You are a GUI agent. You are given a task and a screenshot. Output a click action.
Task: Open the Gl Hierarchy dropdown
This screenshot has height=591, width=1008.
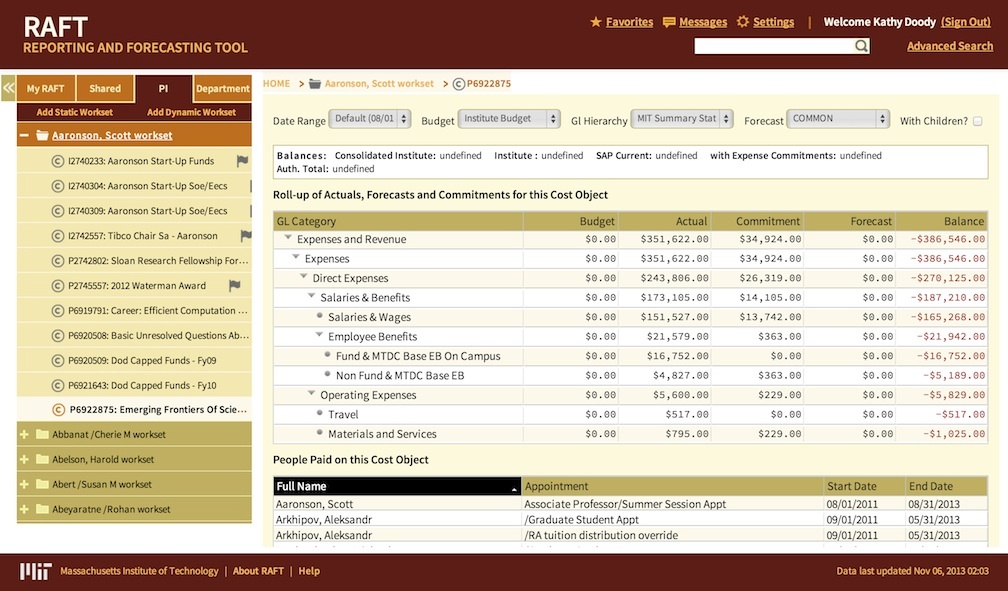682,119
